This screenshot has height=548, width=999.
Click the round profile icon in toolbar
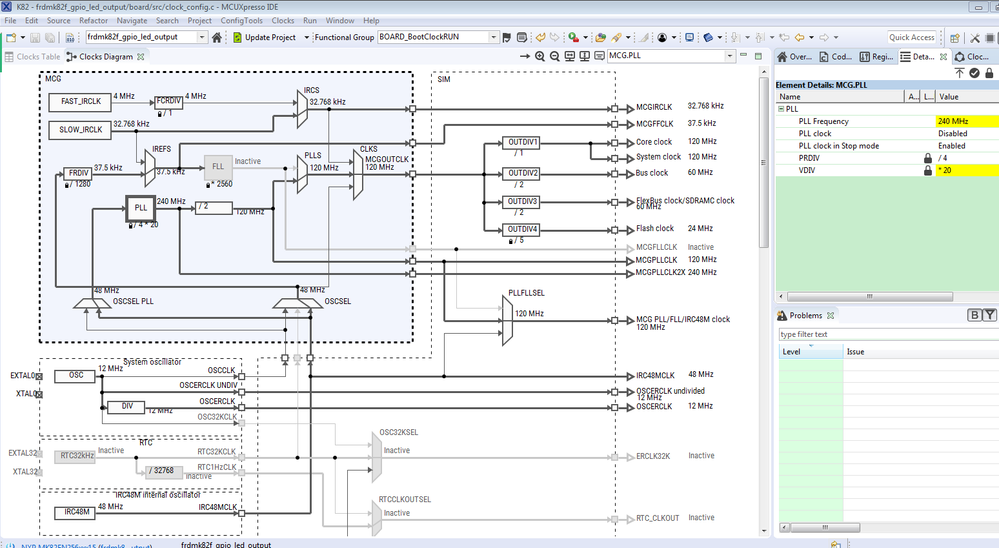pos(662,38)
